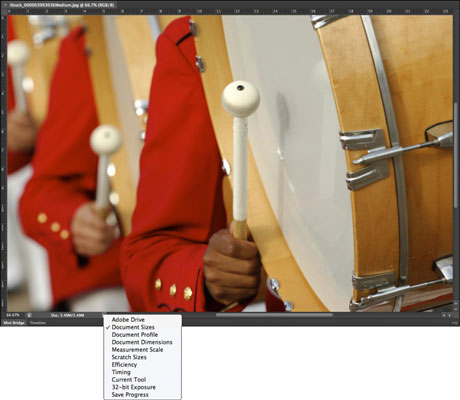Select Efficiency in status popup
460x400 pixels.
point(143,365)
